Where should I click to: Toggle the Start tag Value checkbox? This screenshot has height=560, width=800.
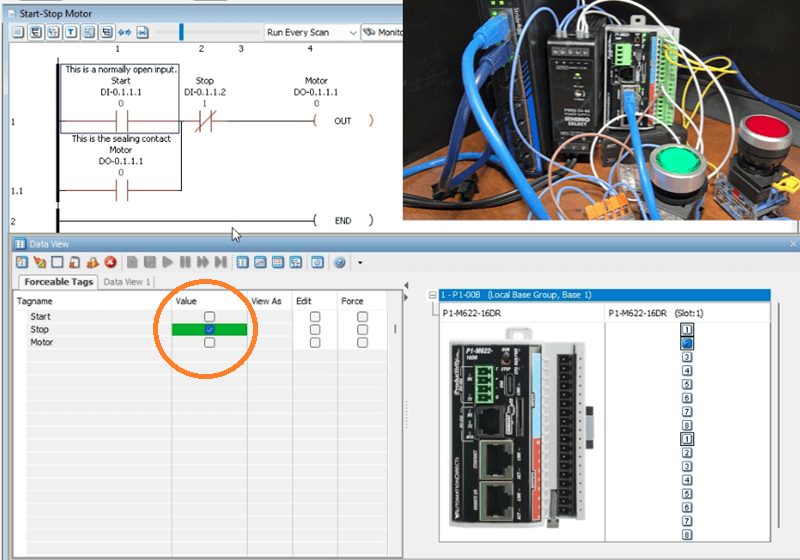click(209, 317)
